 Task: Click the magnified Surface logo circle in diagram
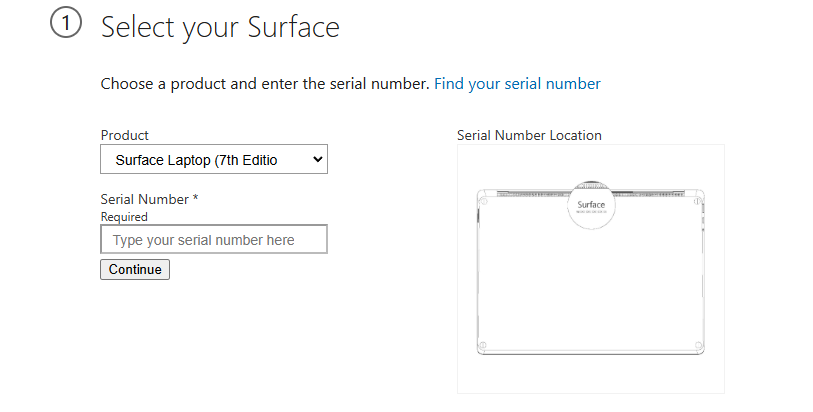pos(591,205)
